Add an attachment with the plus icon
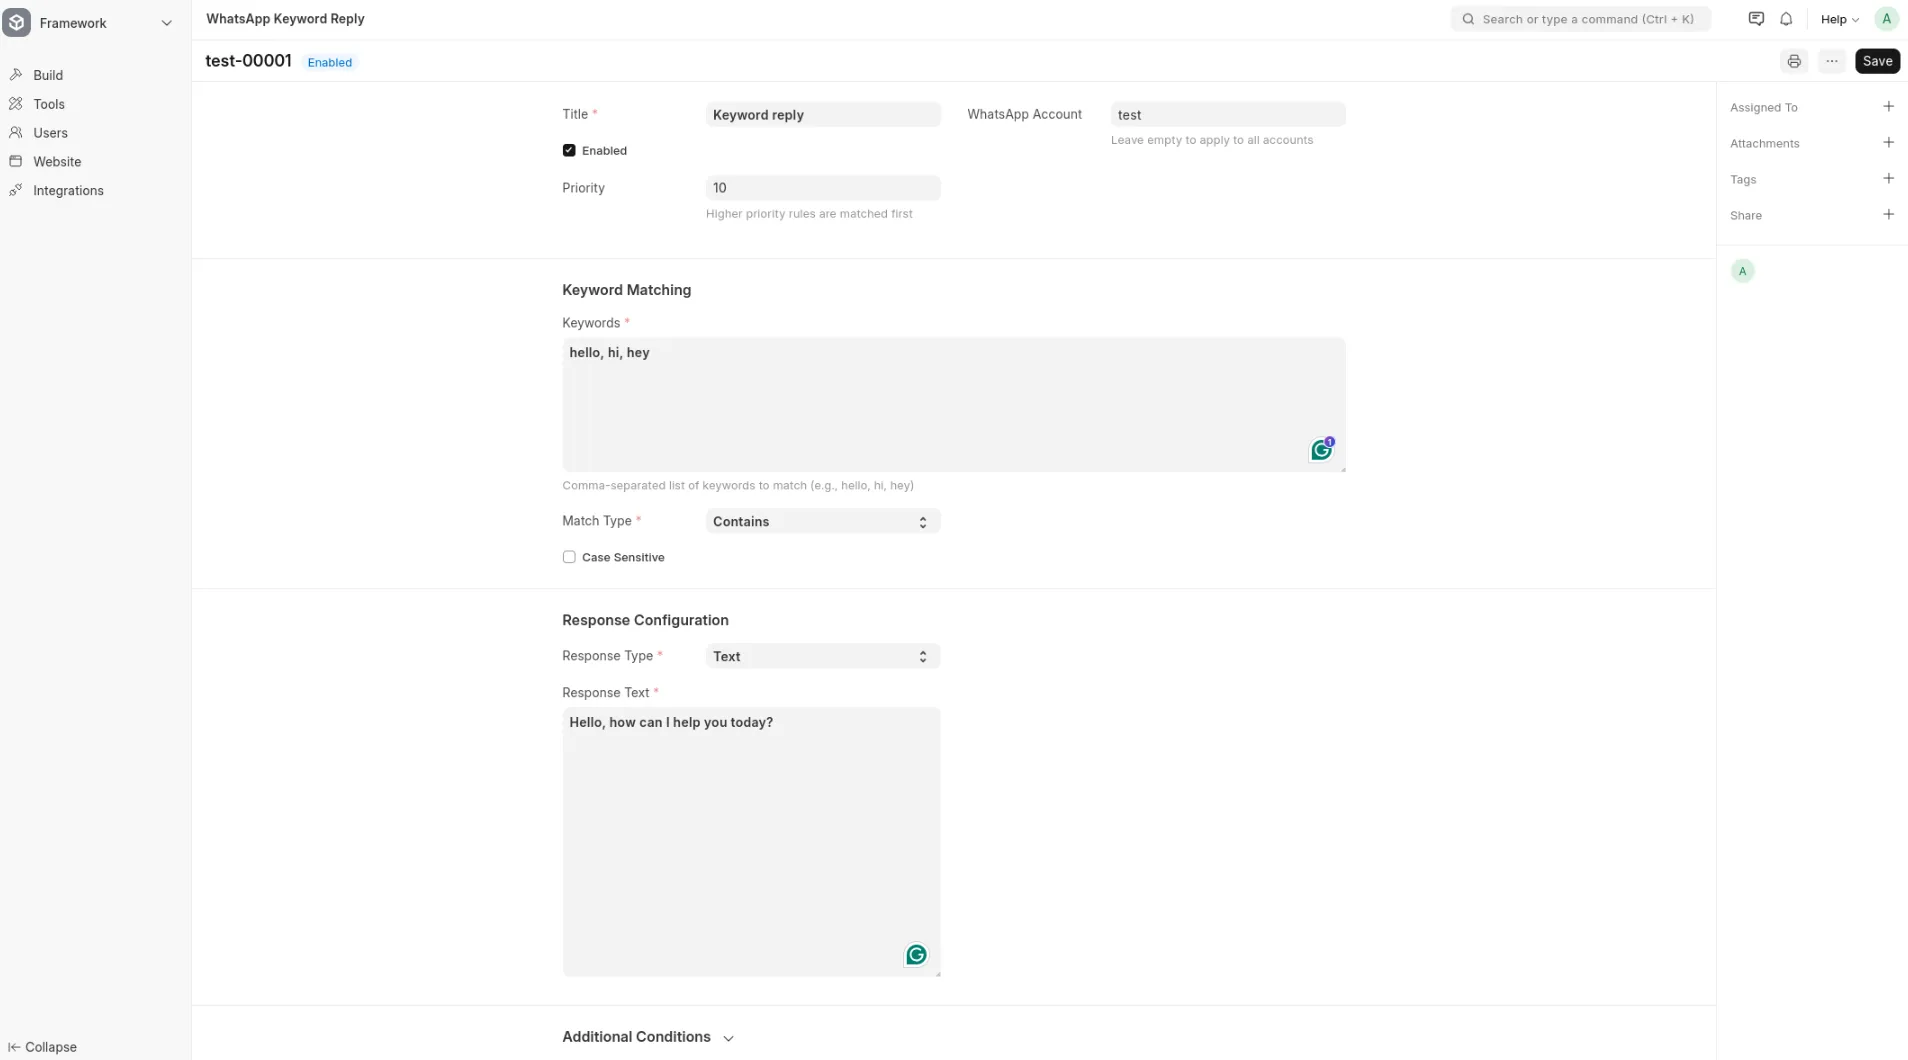The height and width of the screenshot is (1060, 1908). 1888,143
